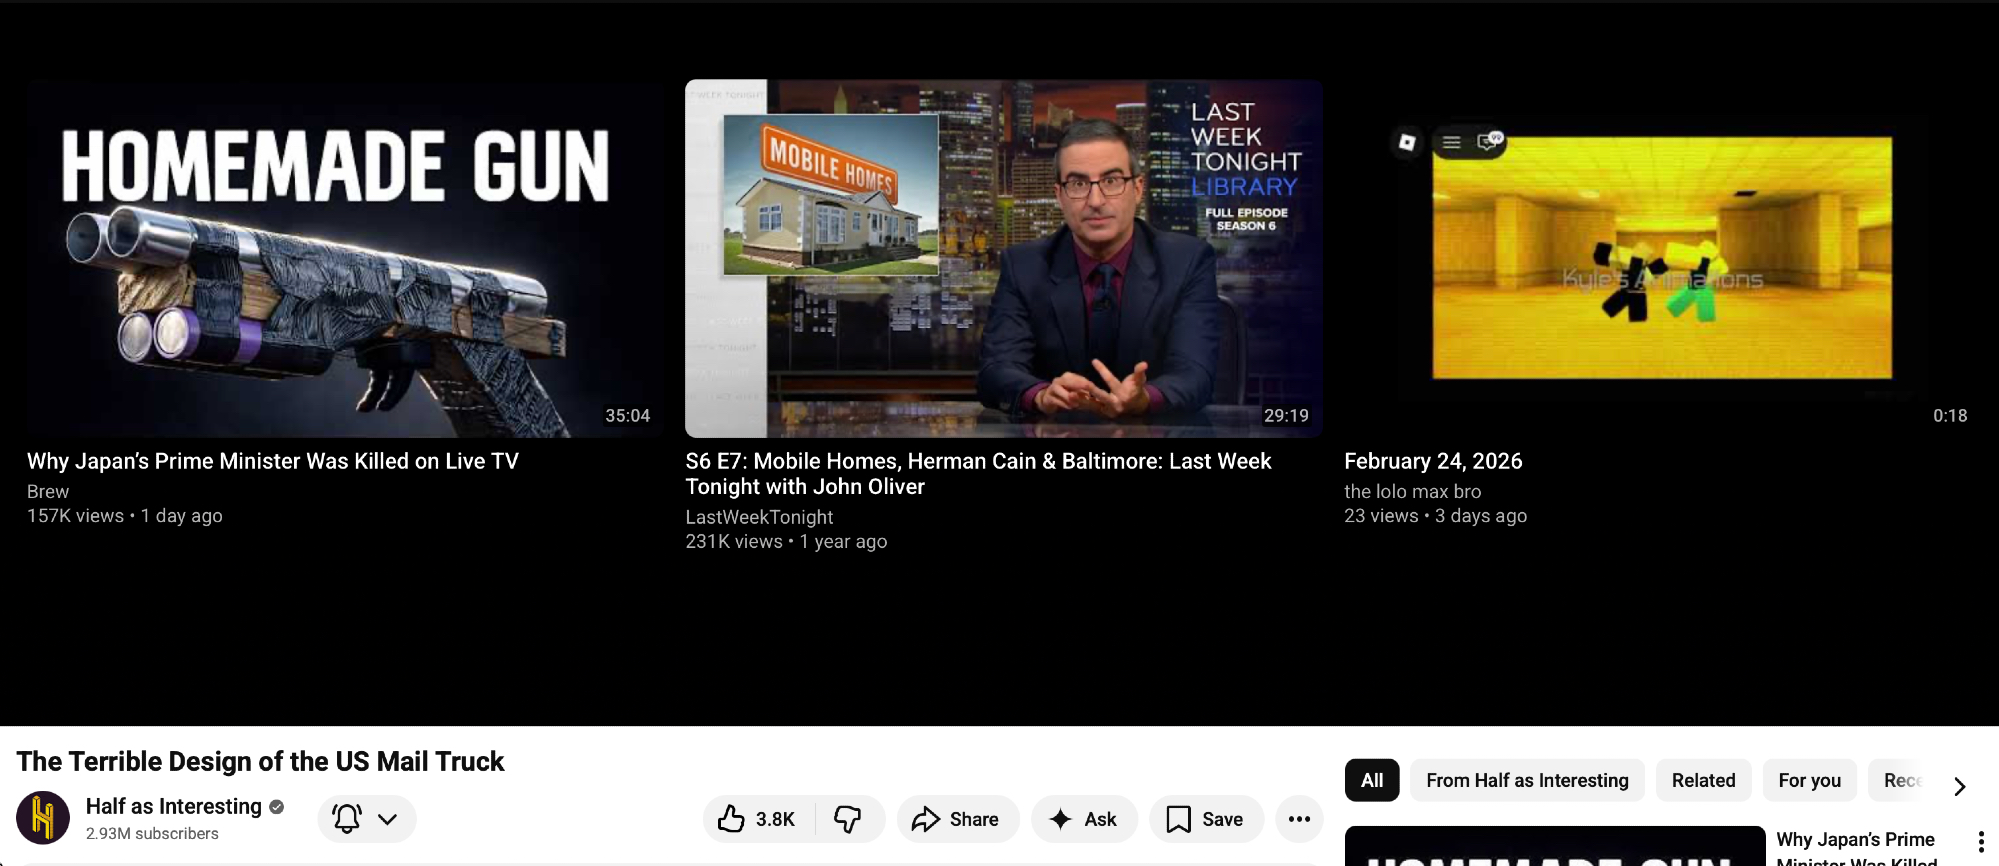Image resolution: width=1999 pixels, height=866 pixels.
Task: Select the Related filter chip
Action: point(1703,780)
